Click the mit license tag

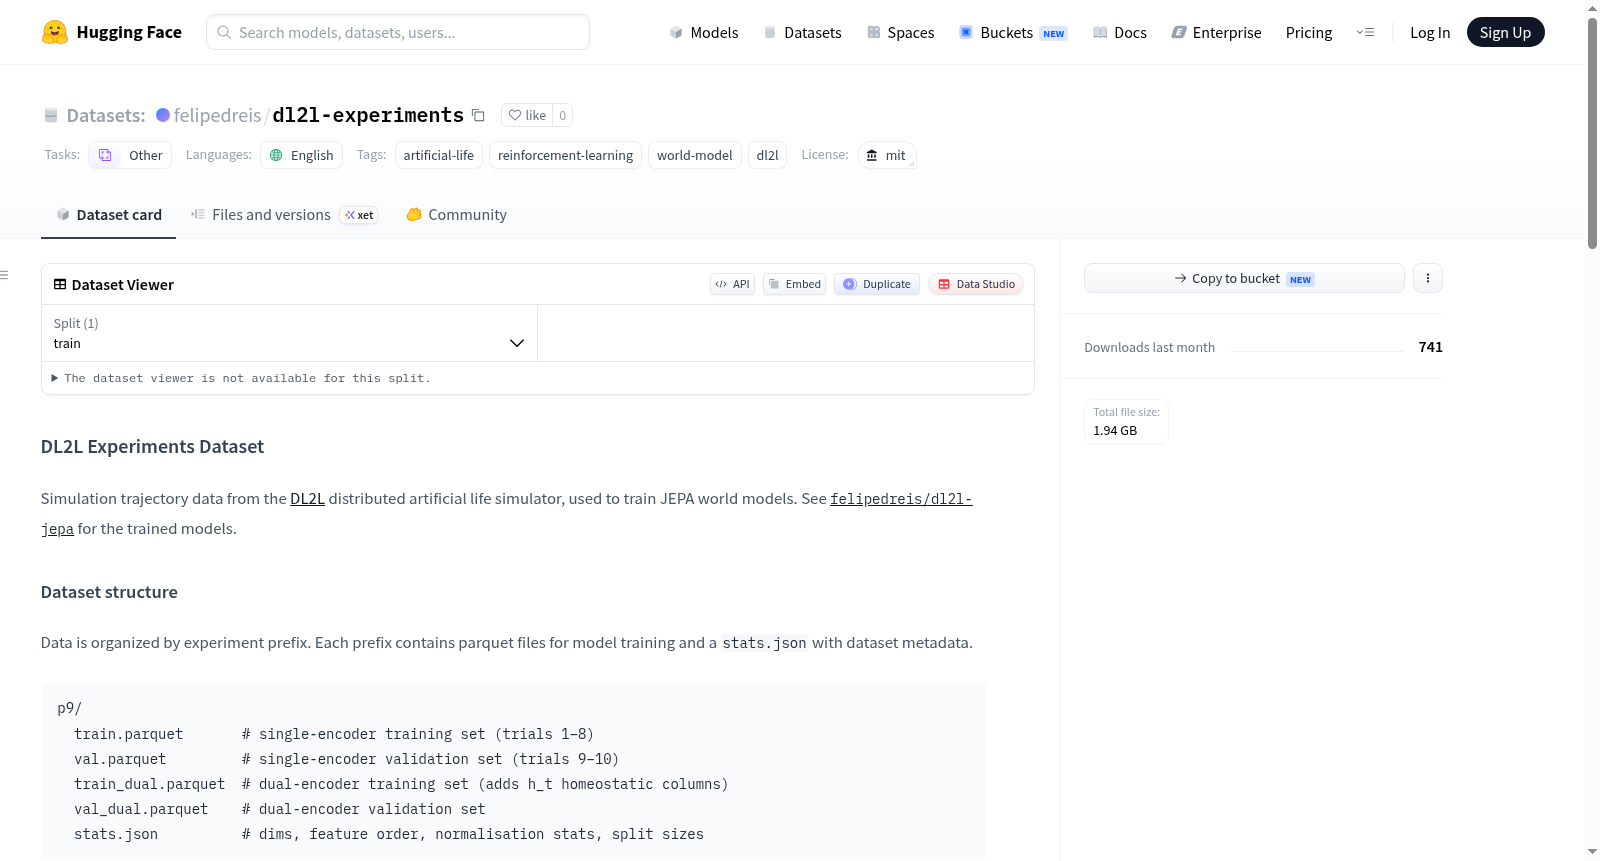point(886,155)
